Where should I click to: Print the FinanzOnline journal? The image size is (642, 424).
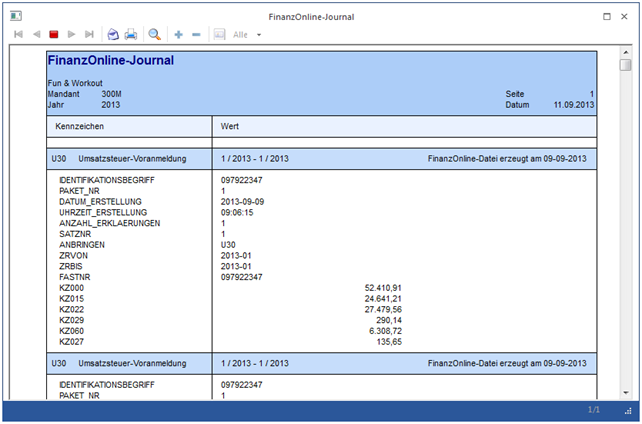[131, 34]
